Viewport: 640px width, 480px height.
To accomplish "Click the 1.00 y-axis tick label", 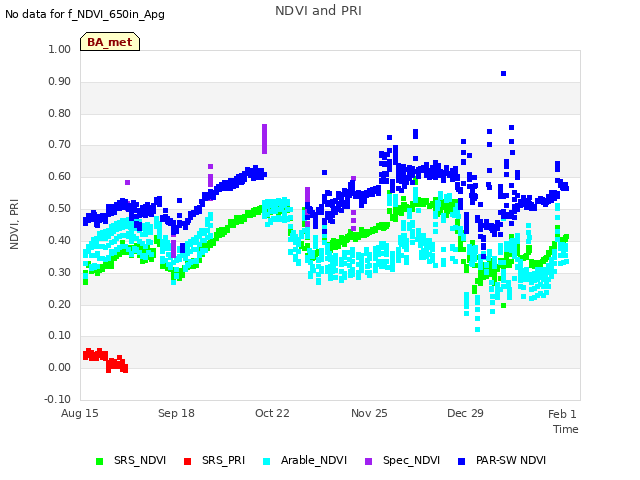I will coord(60,49).
